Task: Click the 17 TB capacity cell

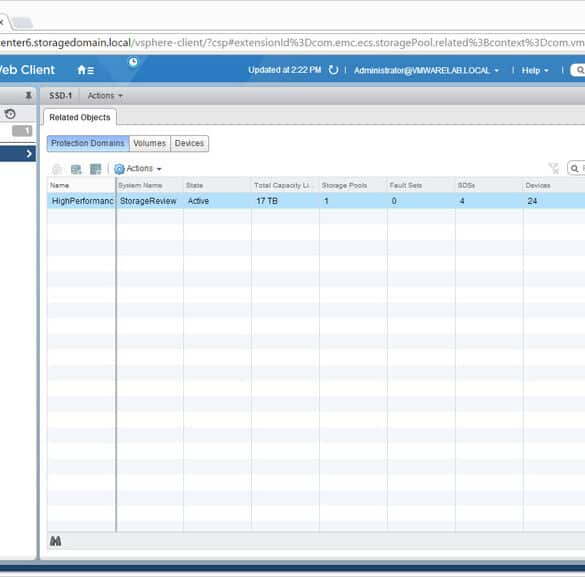Action: pyautogui.click(x=285, y=201)
